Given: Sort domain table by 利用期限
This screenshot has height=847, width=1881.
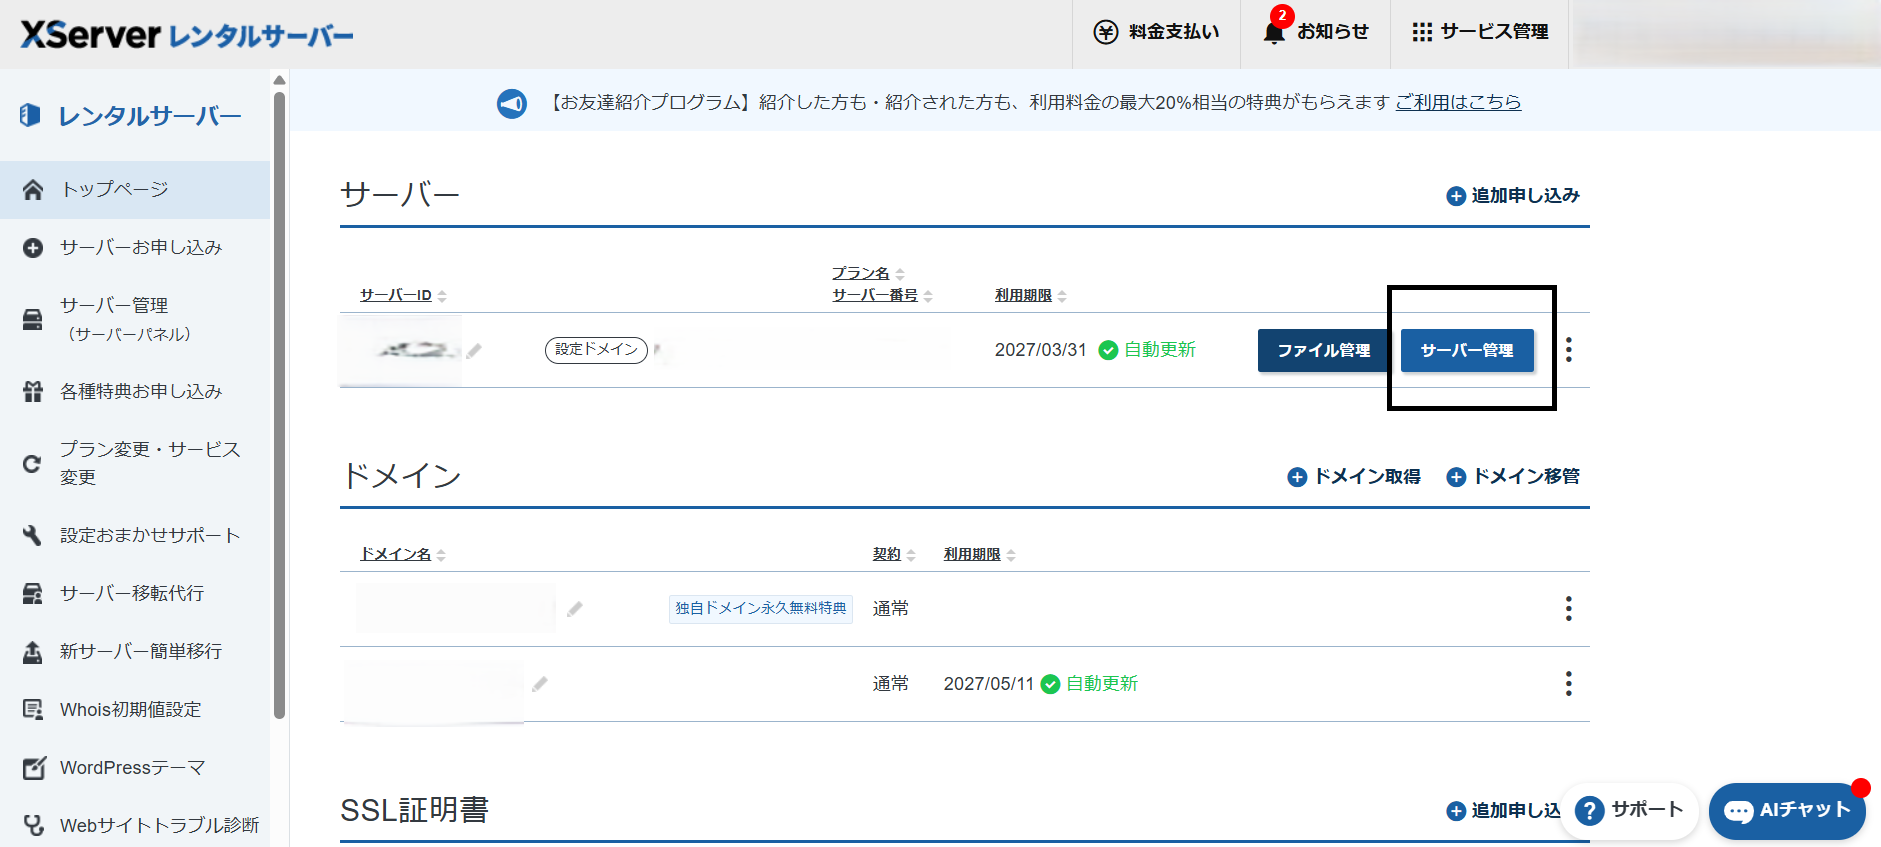Looking at the screenshot, I should point(980,555).
